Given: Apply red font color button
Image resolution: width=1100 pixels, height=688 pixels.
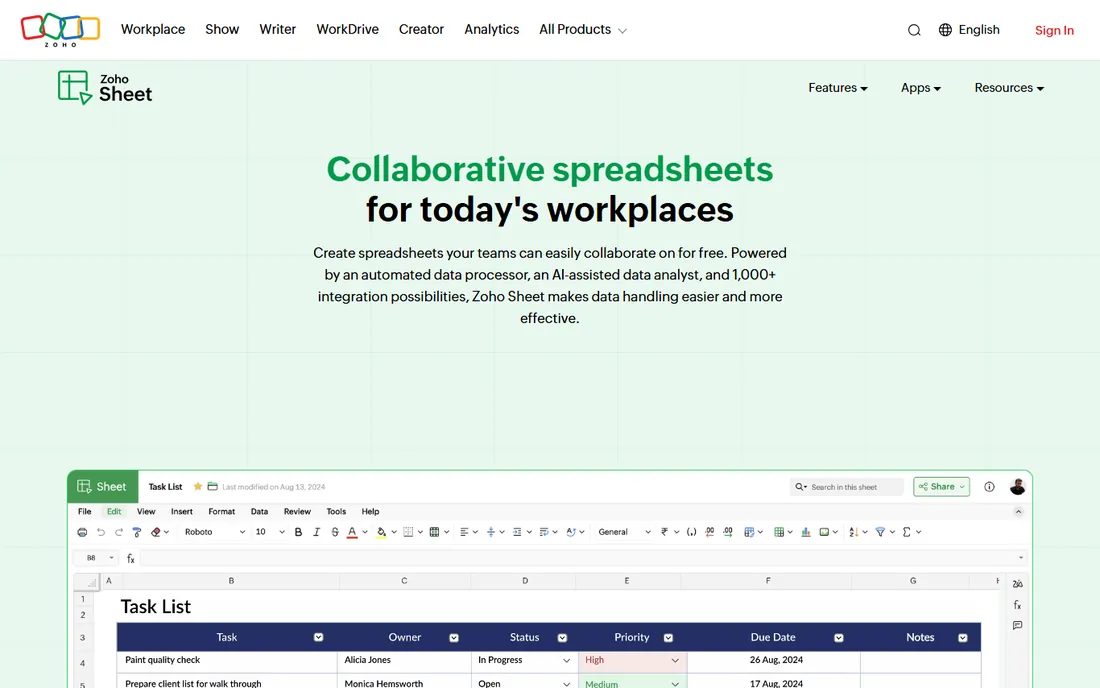Looking at the screenshot, I should [352, 532].
